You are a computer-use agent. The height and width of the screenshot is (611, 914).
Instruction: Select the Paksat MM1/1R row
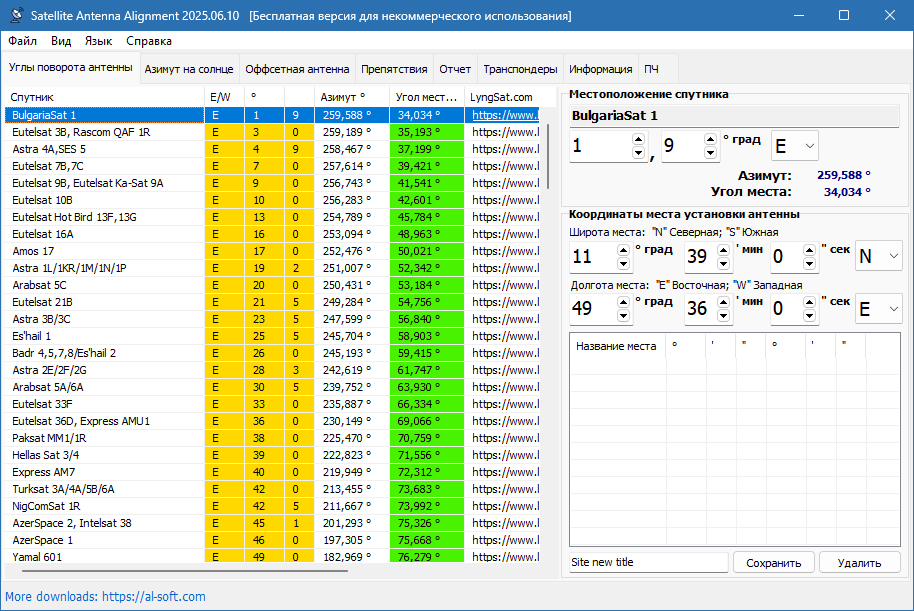click(273, 438)
